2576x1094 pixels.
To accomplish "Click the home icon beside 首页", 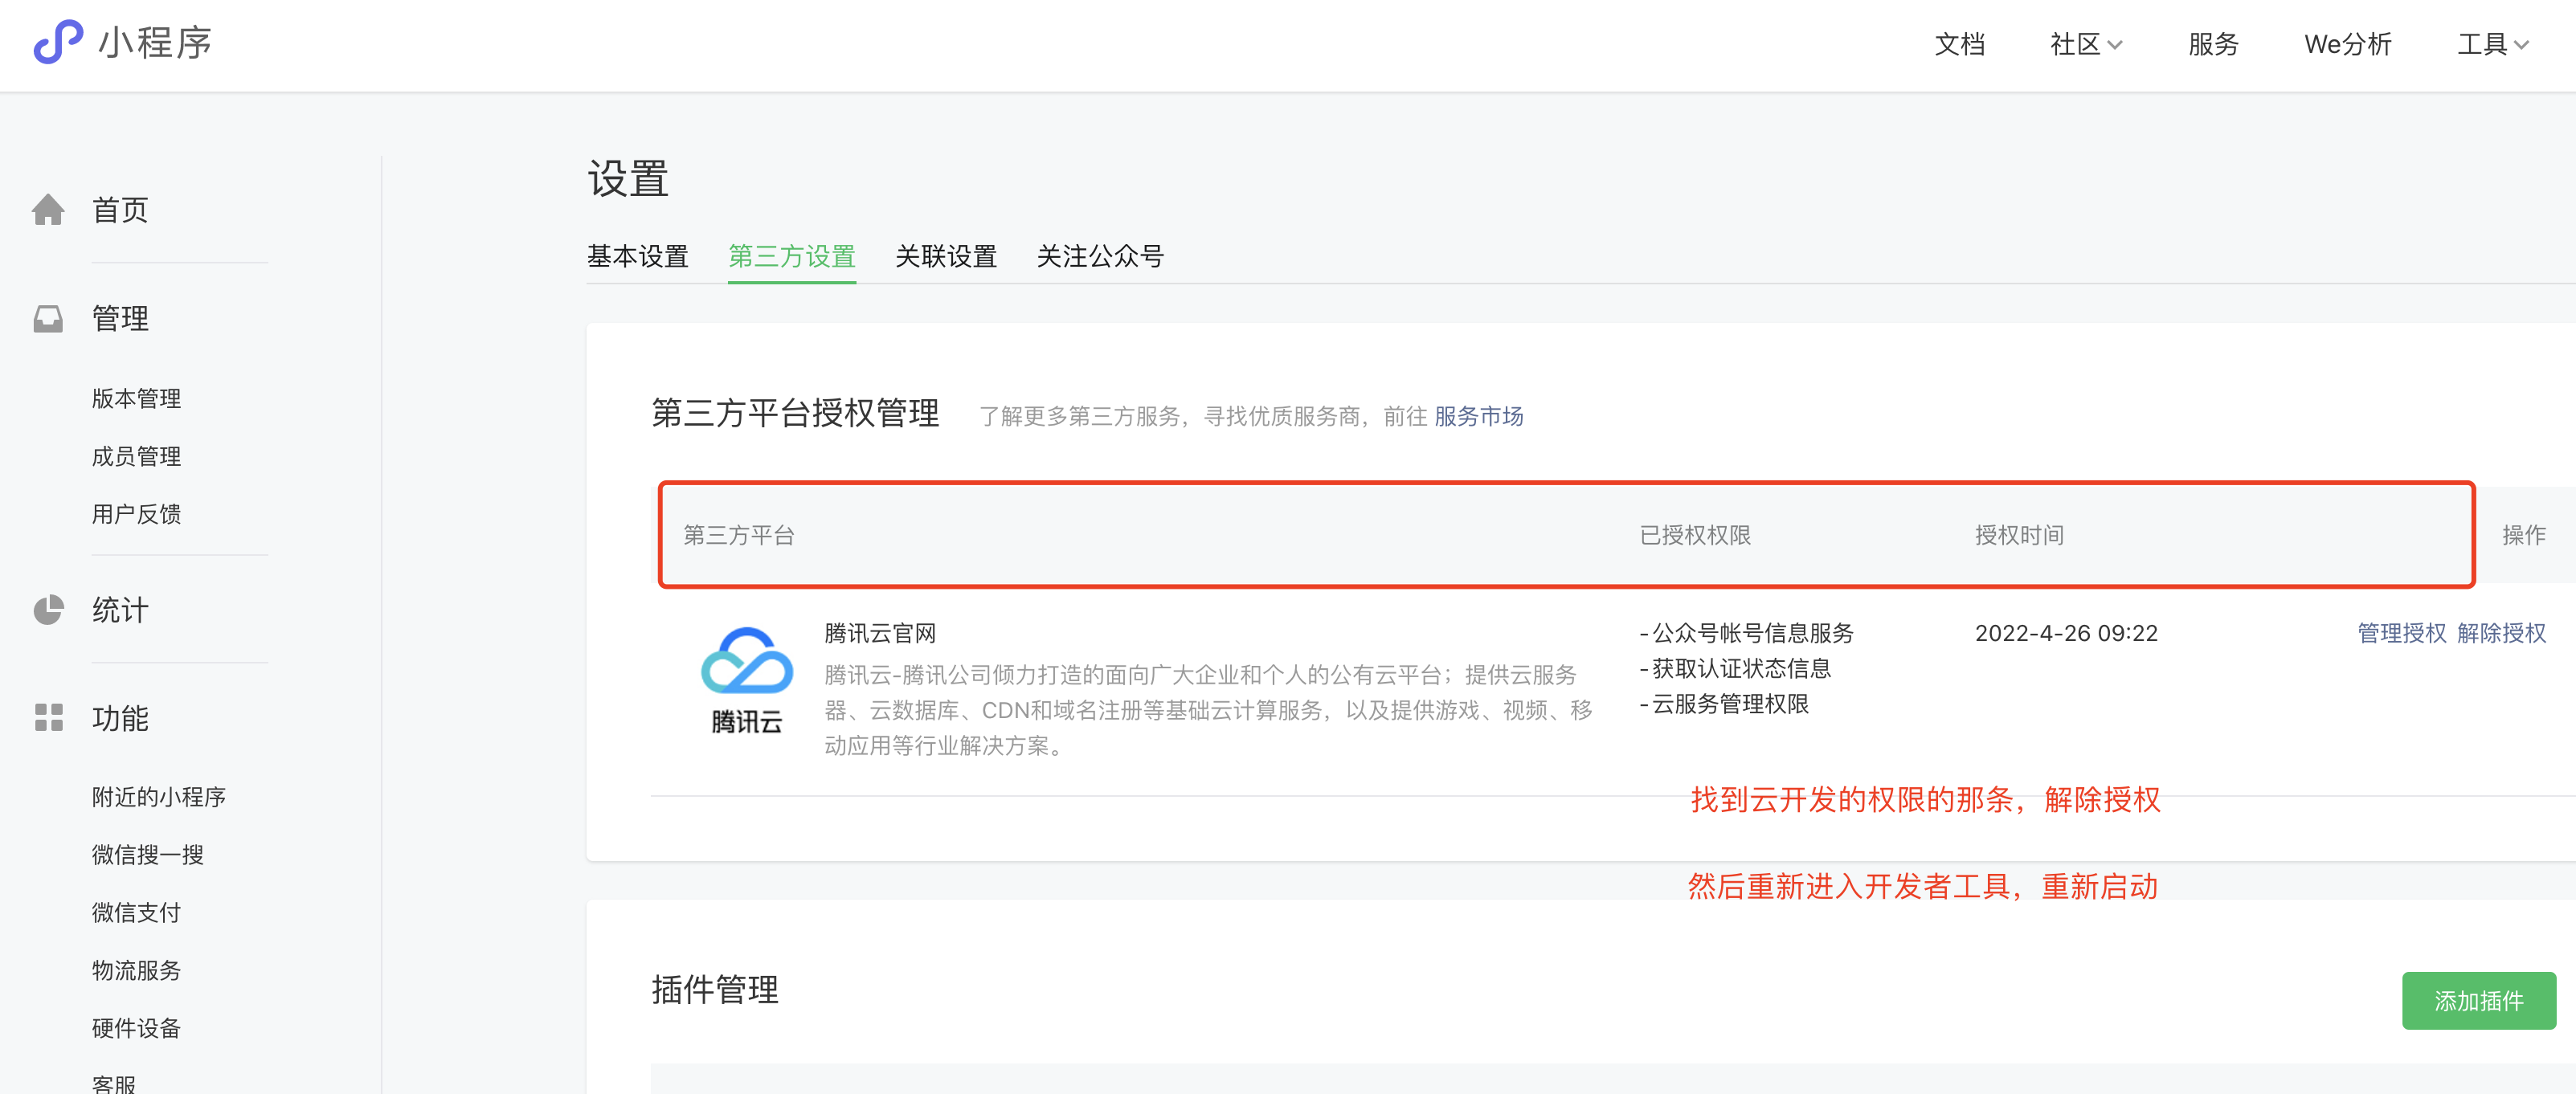I will point(48,210).
